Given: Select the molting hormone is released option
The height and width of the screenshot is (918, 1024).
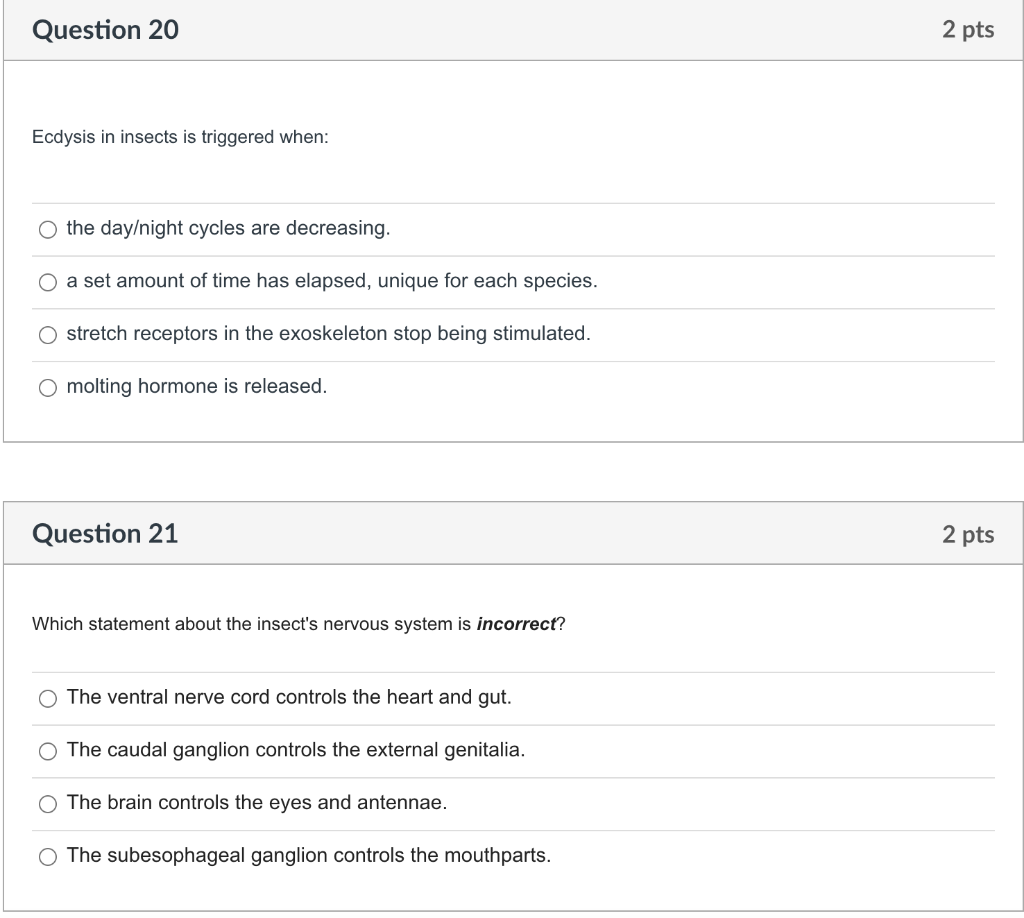Looking at the screenshot, I should [x=47, y=387].
